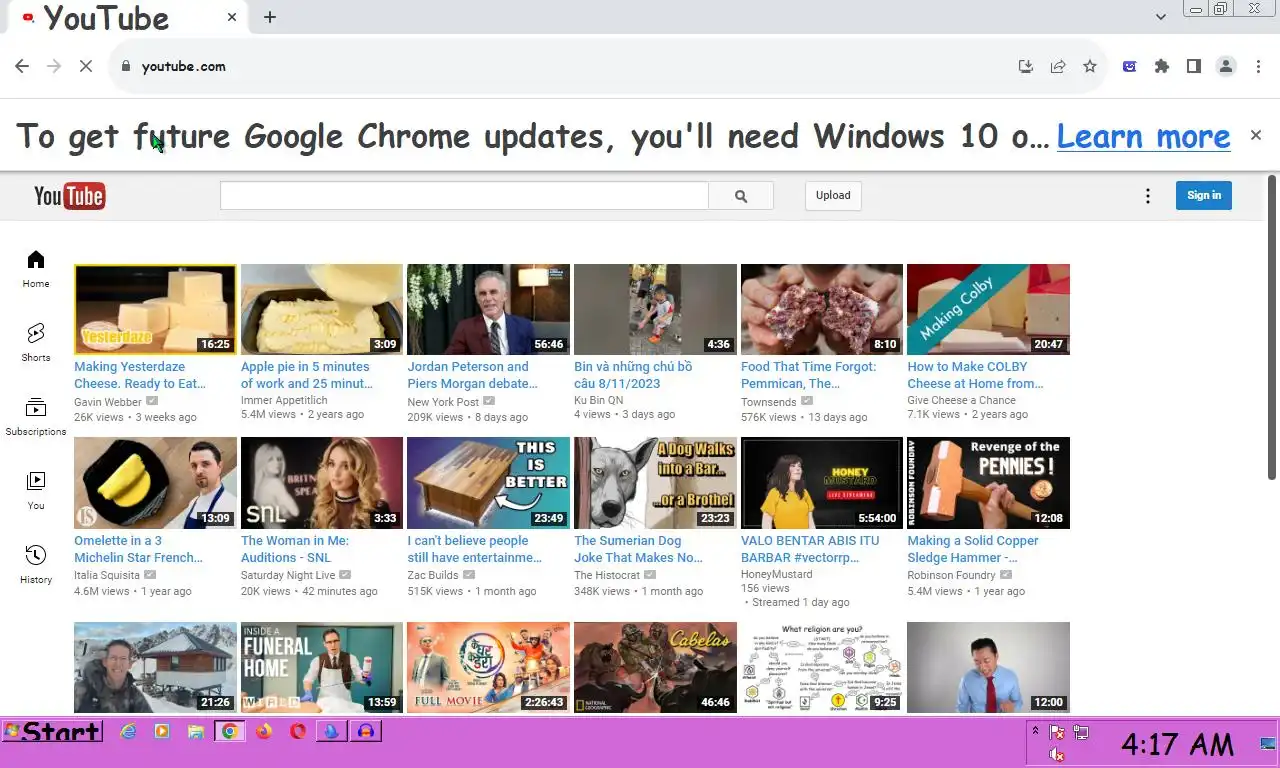1280x768 pixels.
Task: Focus the YouTube search field
Action: (464, 196)
